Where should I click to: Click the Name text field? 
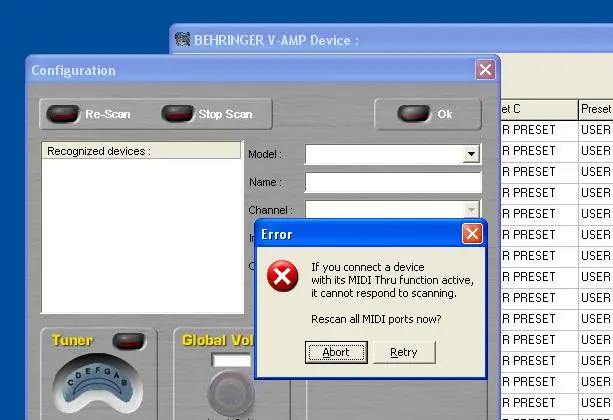tap(392, 183)
